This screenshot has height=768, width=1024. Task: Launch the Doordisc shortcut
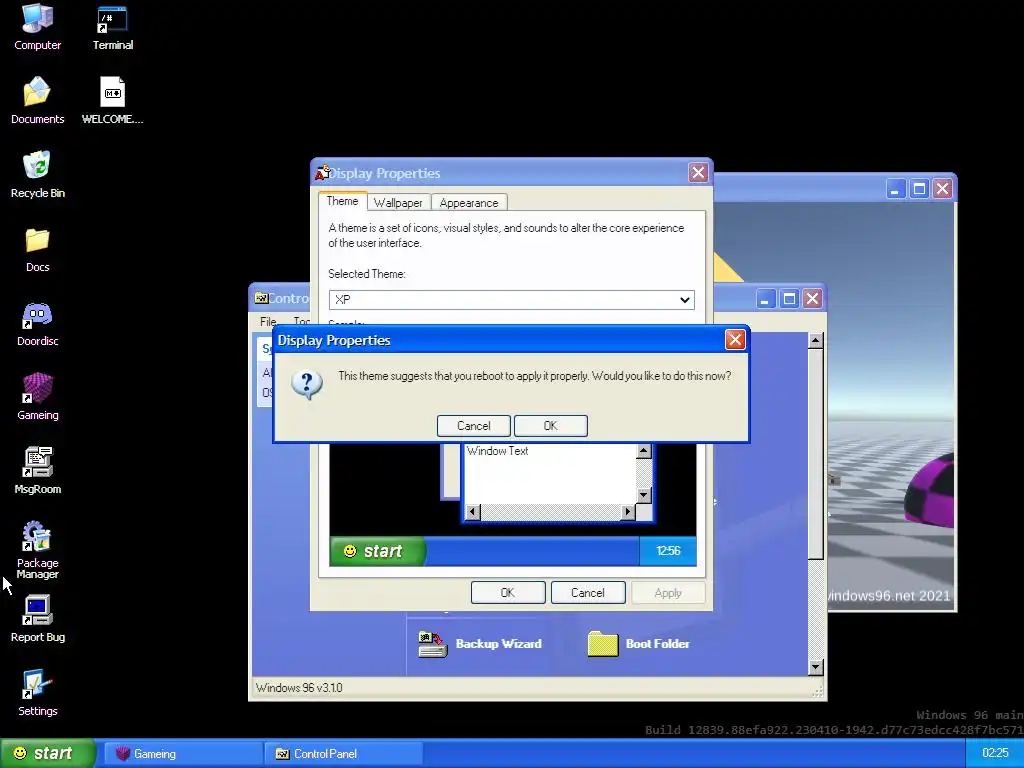(x=37, y=323)
